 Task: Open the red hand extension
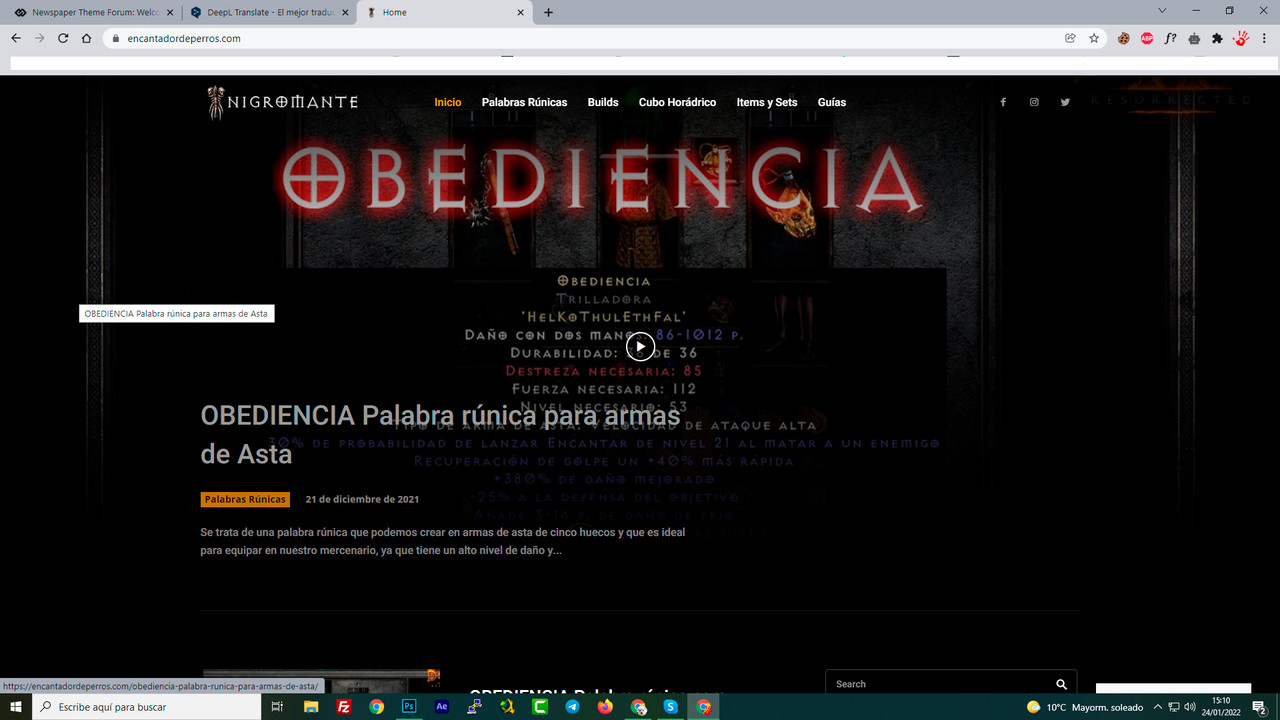click(1241, 38)
